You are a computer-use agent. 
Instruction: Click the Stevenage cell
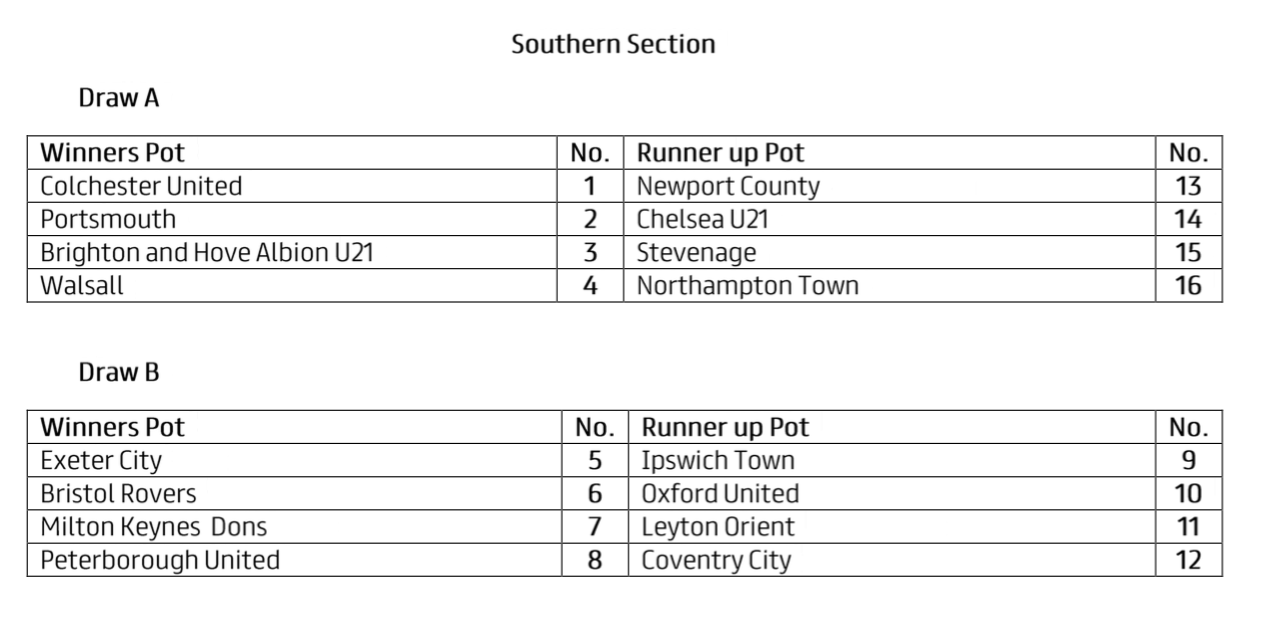[696, 252]
